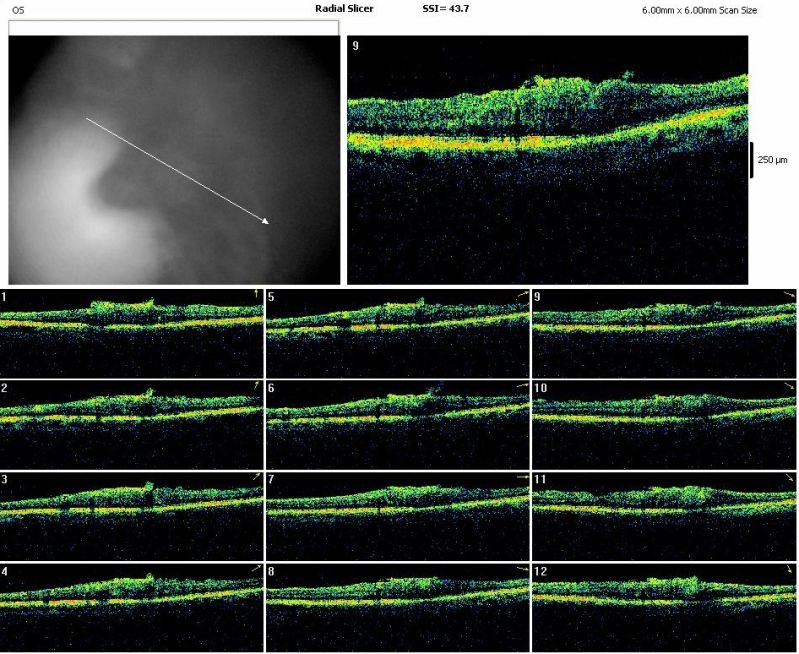Click the orientation arrow icon in slice 4 thumbnail
Screen dimensions: 799x654
click(x=255, y=568)
